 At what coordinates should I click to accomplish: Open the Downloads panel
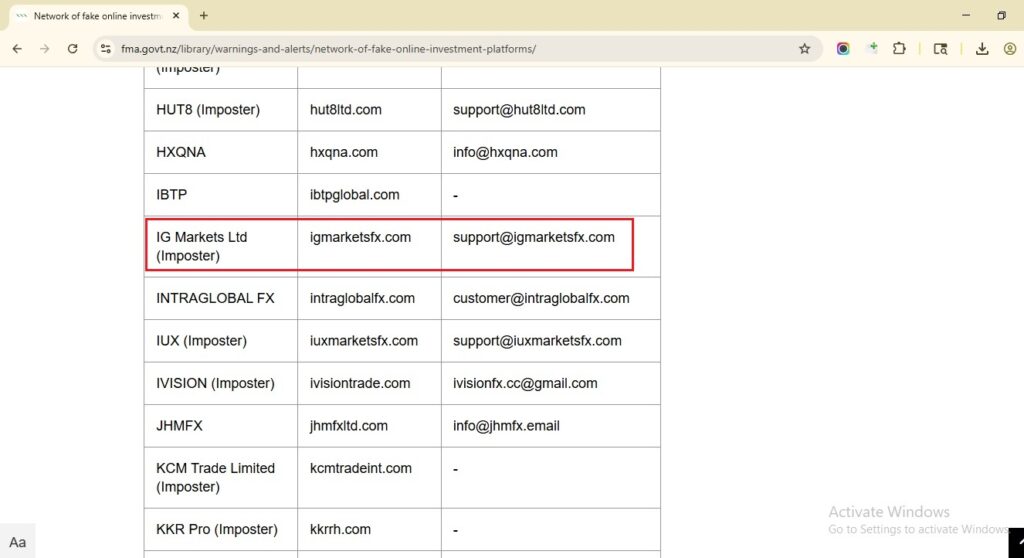tap(982, 49)
